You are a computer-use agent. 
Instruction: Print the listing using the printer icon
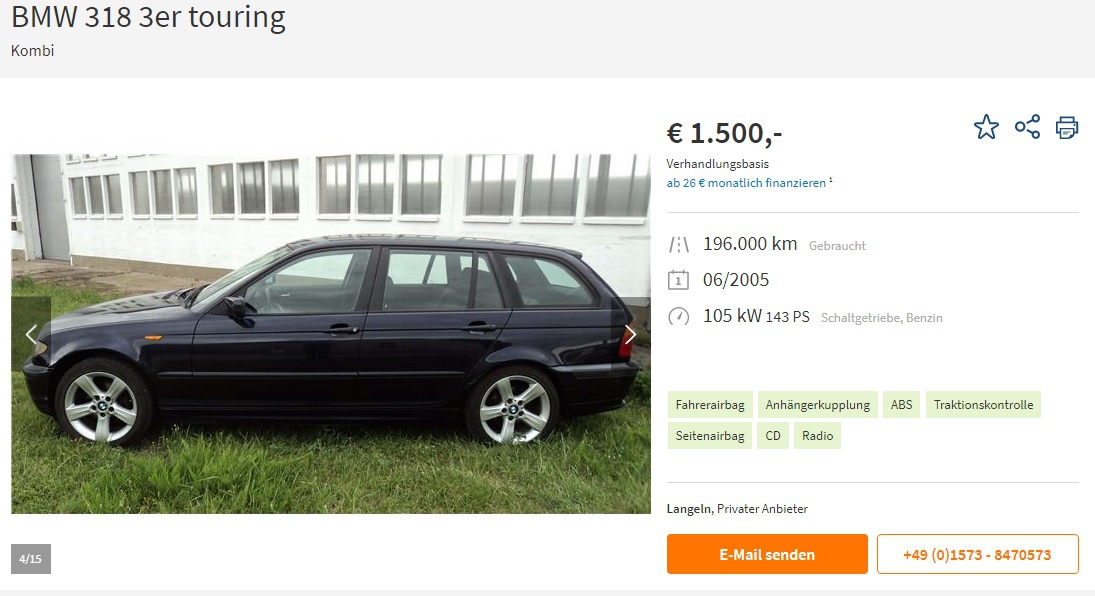pyautogui.click(x=1066, y=127)
